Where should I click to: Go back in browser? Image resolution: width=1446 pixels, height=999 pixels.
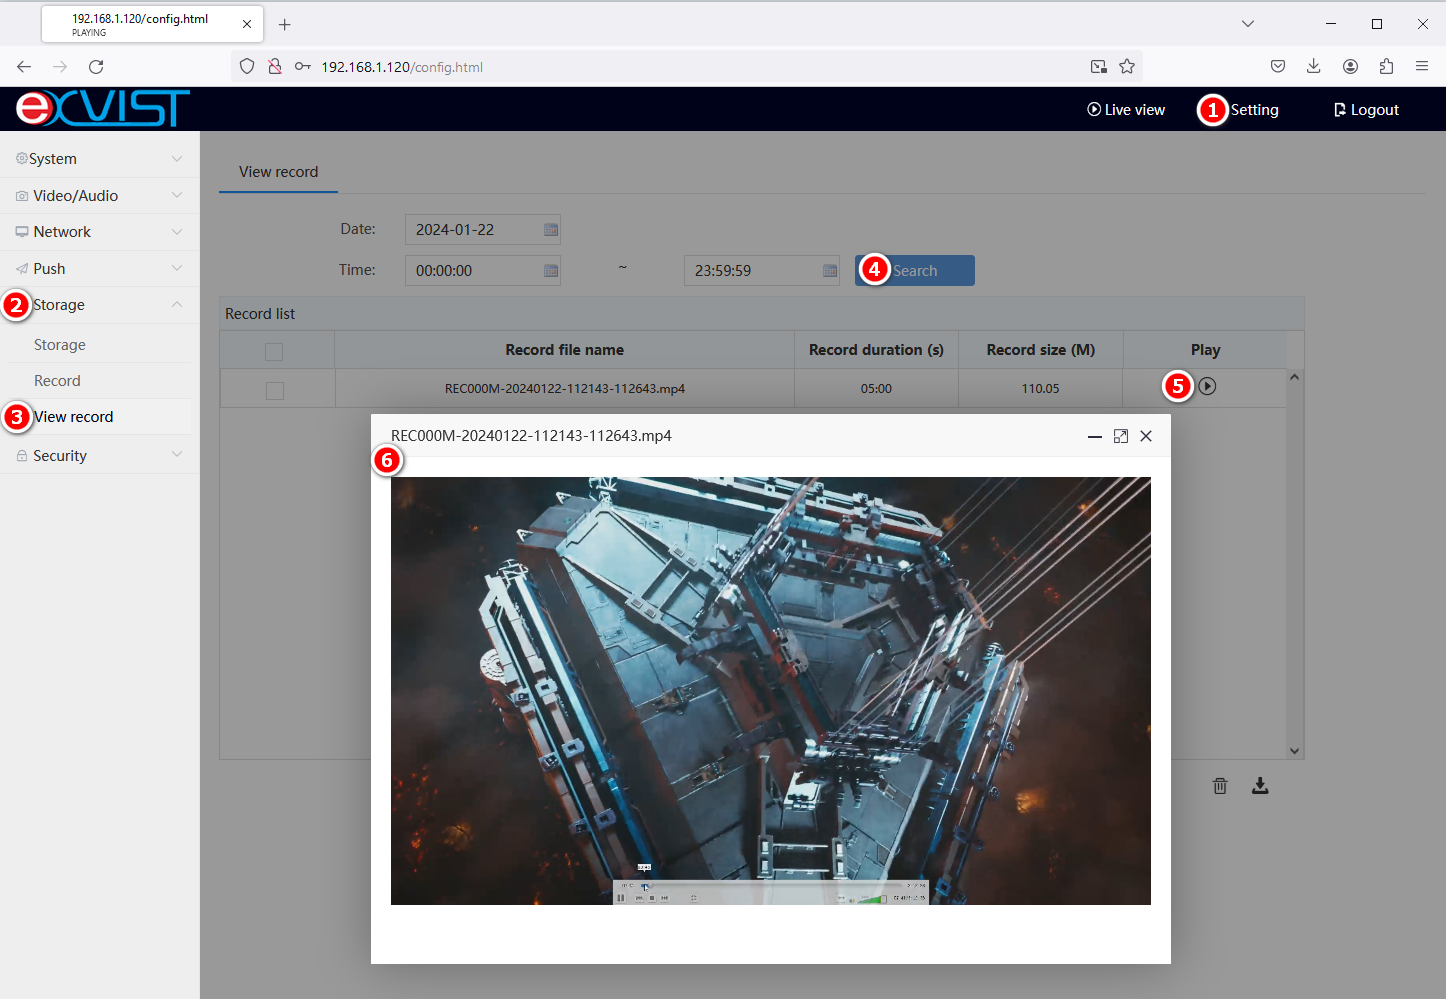tap(24, 67)
